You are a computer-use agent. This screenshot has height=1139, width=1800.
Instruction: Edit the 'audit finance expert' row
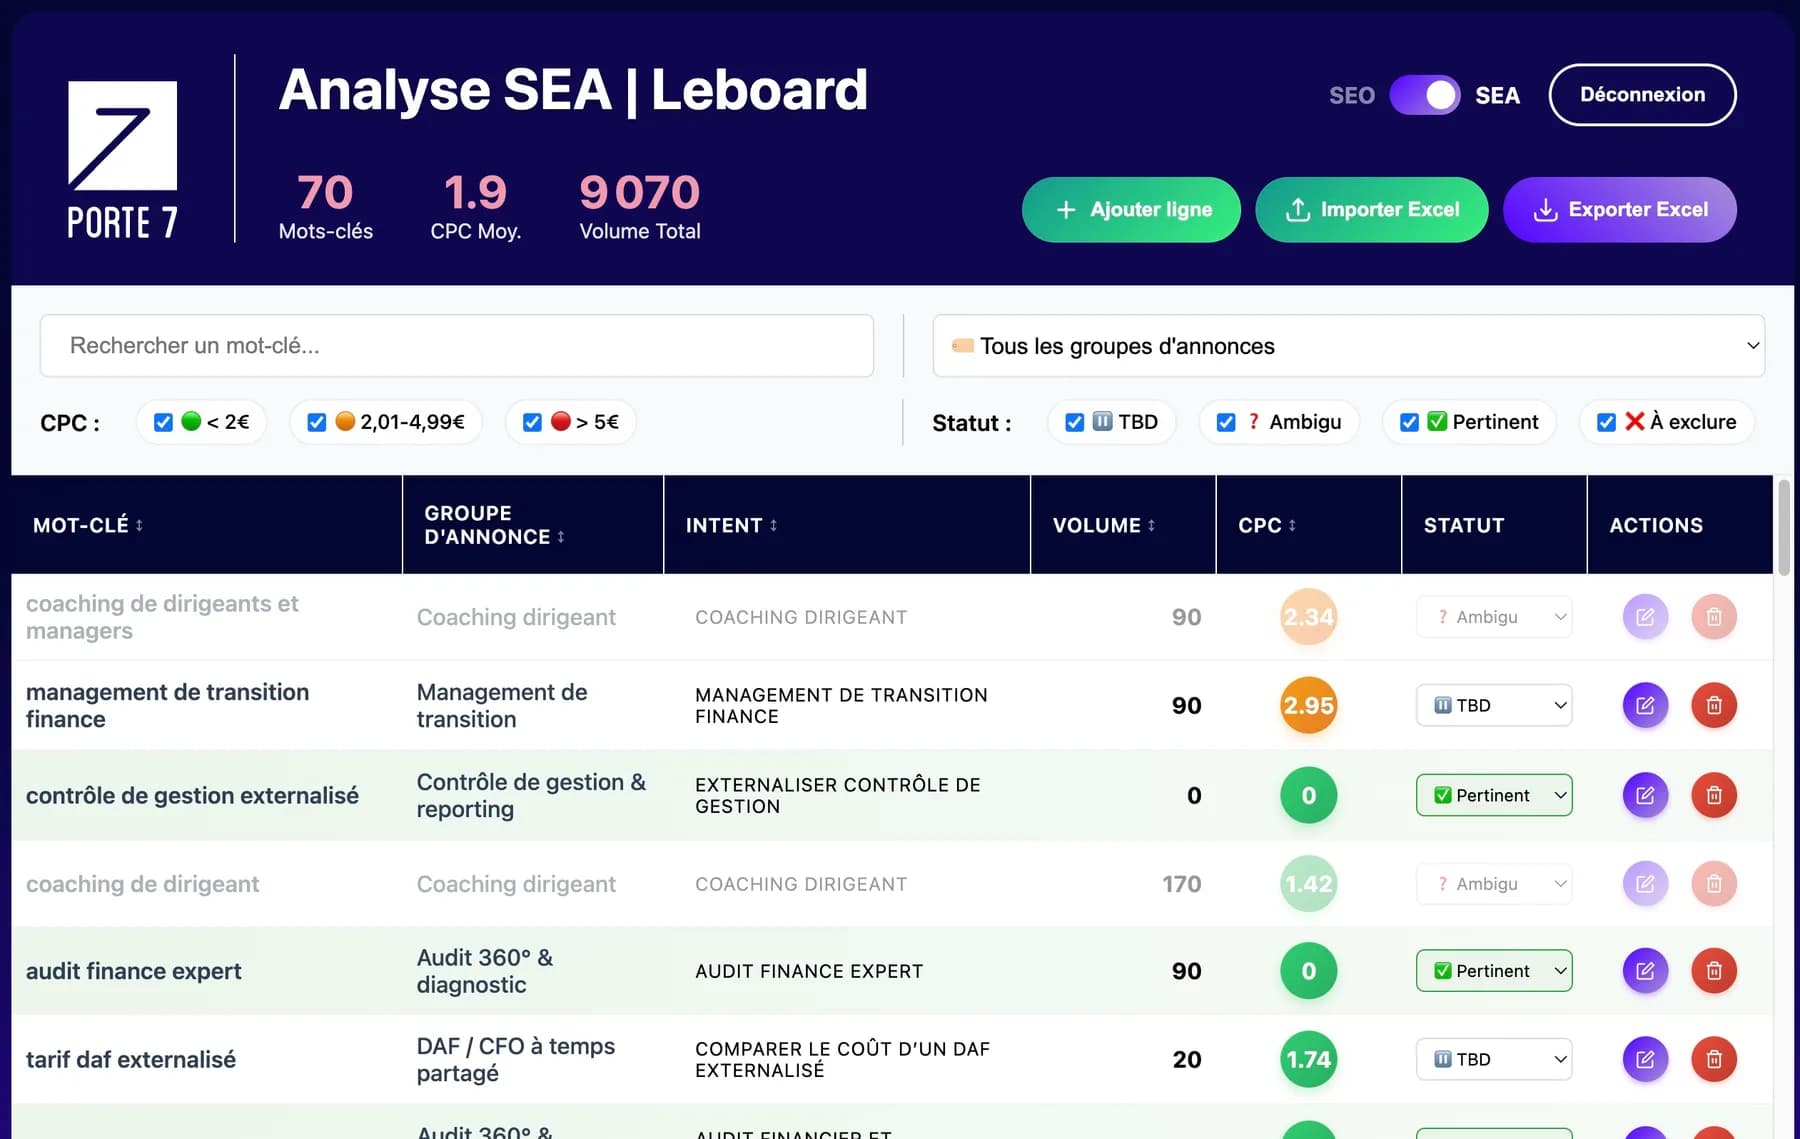pos(1645,971)
